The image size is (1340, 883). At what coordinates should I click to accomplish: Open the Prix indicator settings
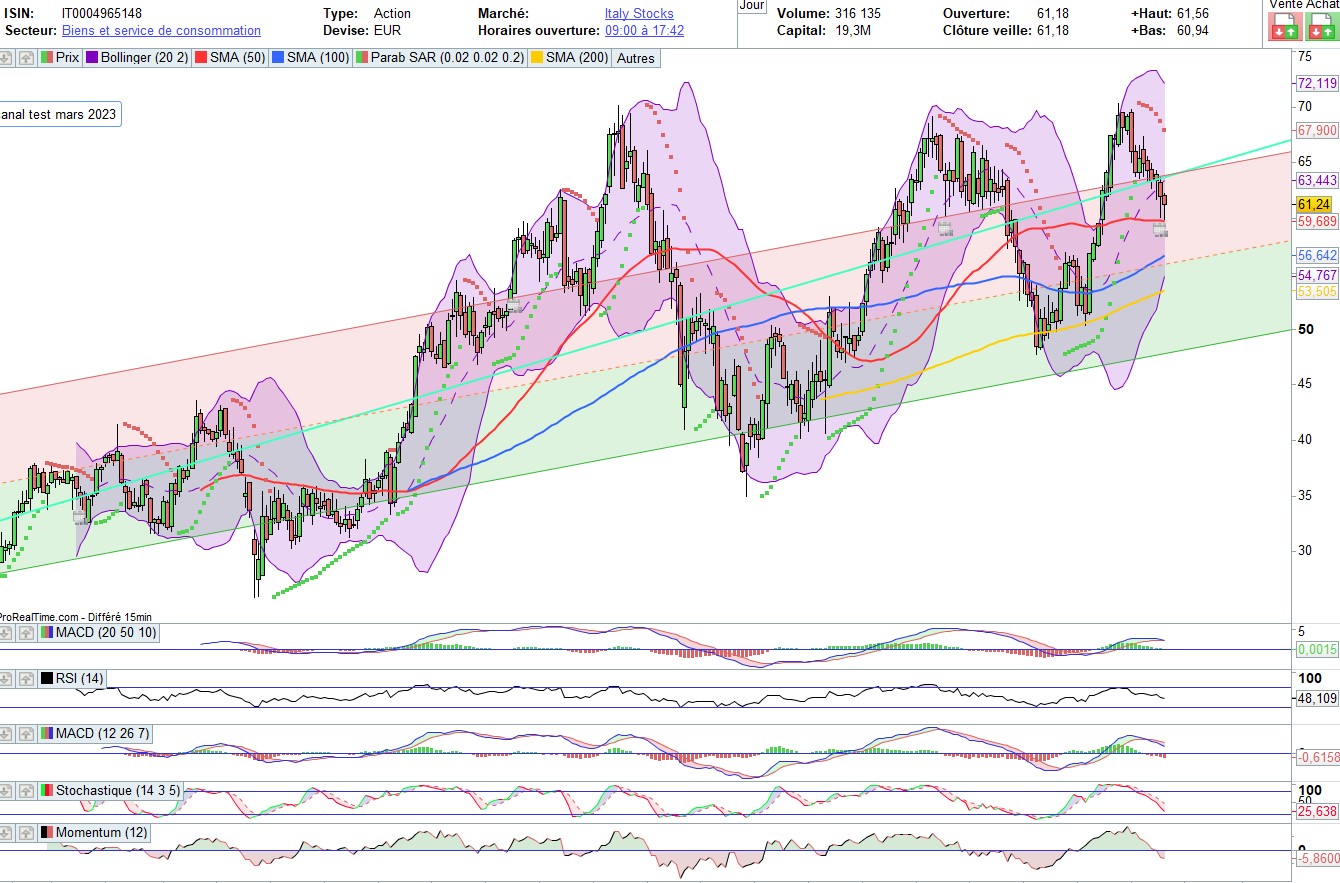point(60,58)
